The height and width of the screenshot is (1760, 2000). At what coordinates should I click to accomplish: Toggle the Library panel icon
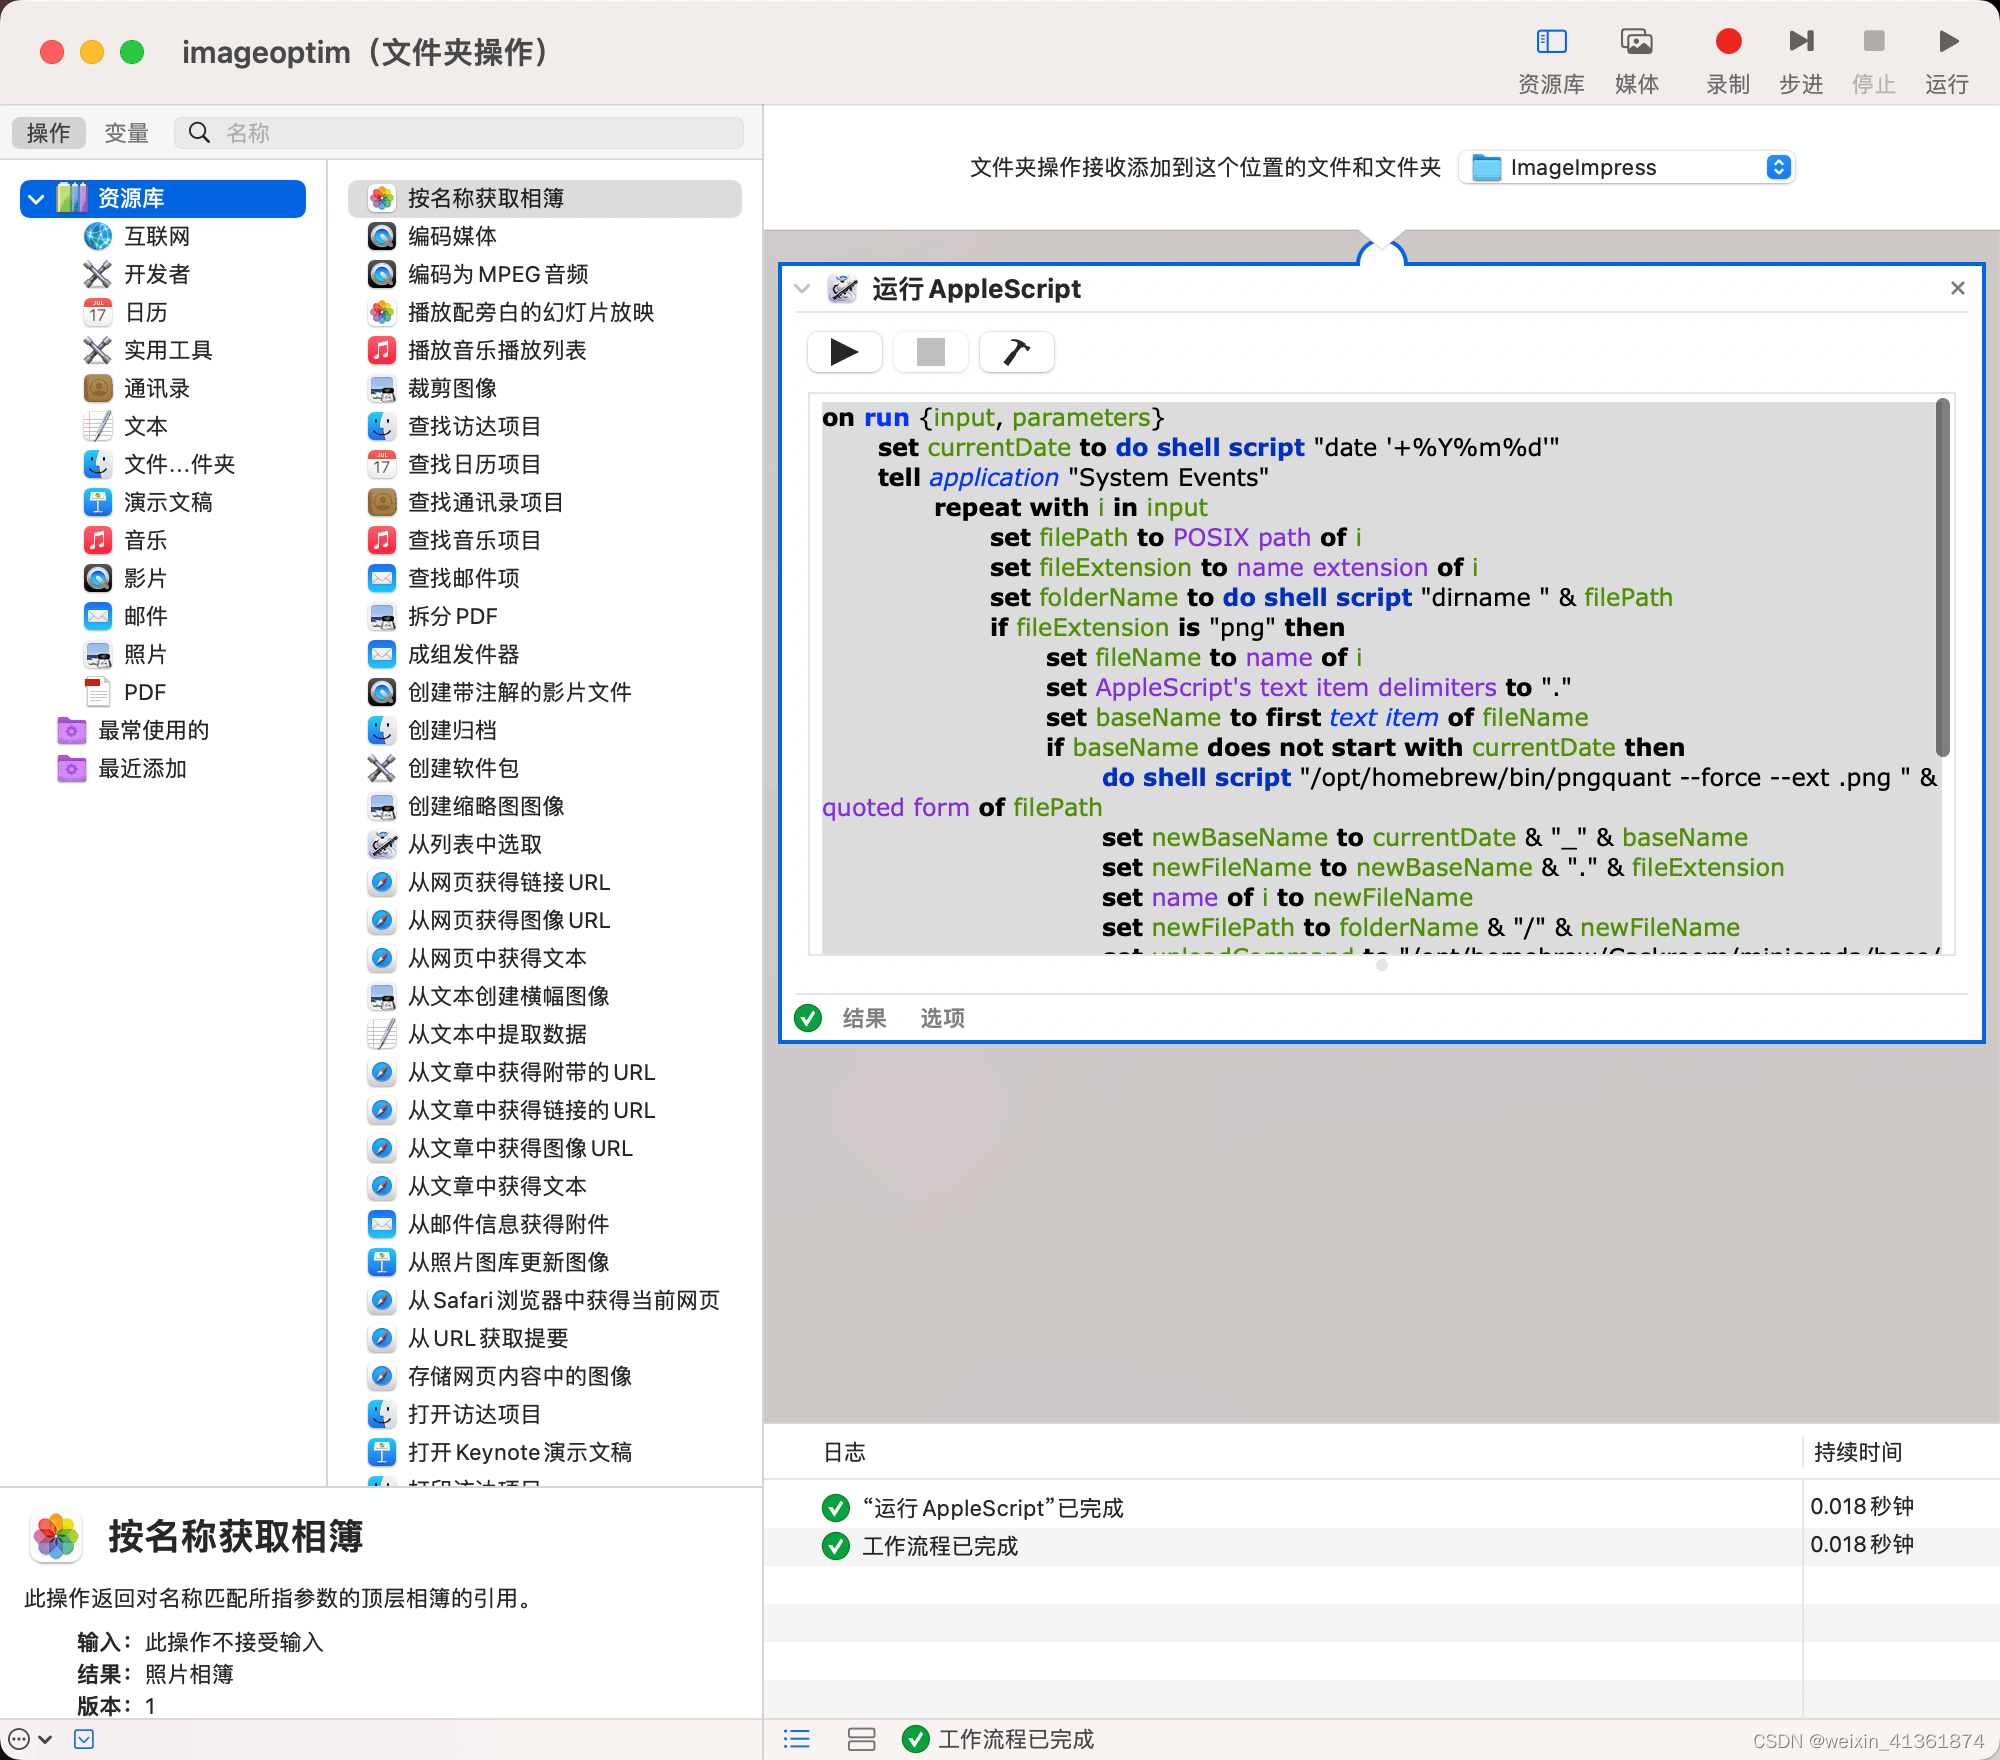coord(1551,42)
